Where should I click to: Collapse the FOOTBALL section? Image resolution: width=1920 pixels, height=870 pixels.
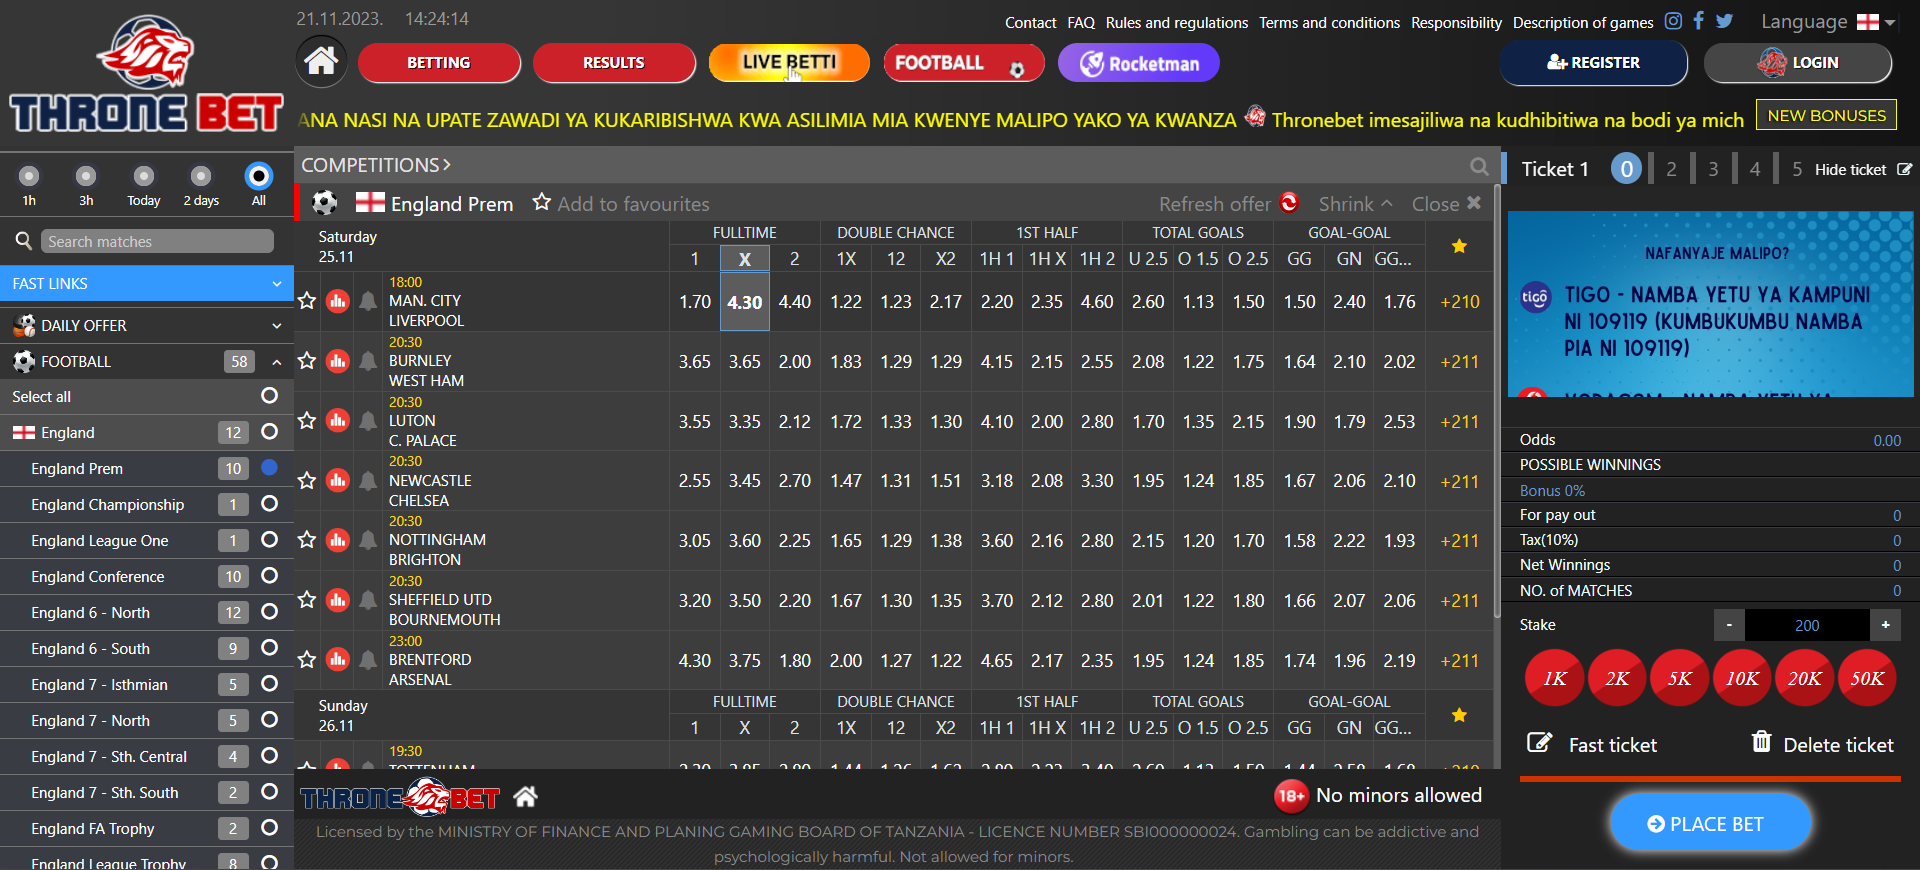147,361
